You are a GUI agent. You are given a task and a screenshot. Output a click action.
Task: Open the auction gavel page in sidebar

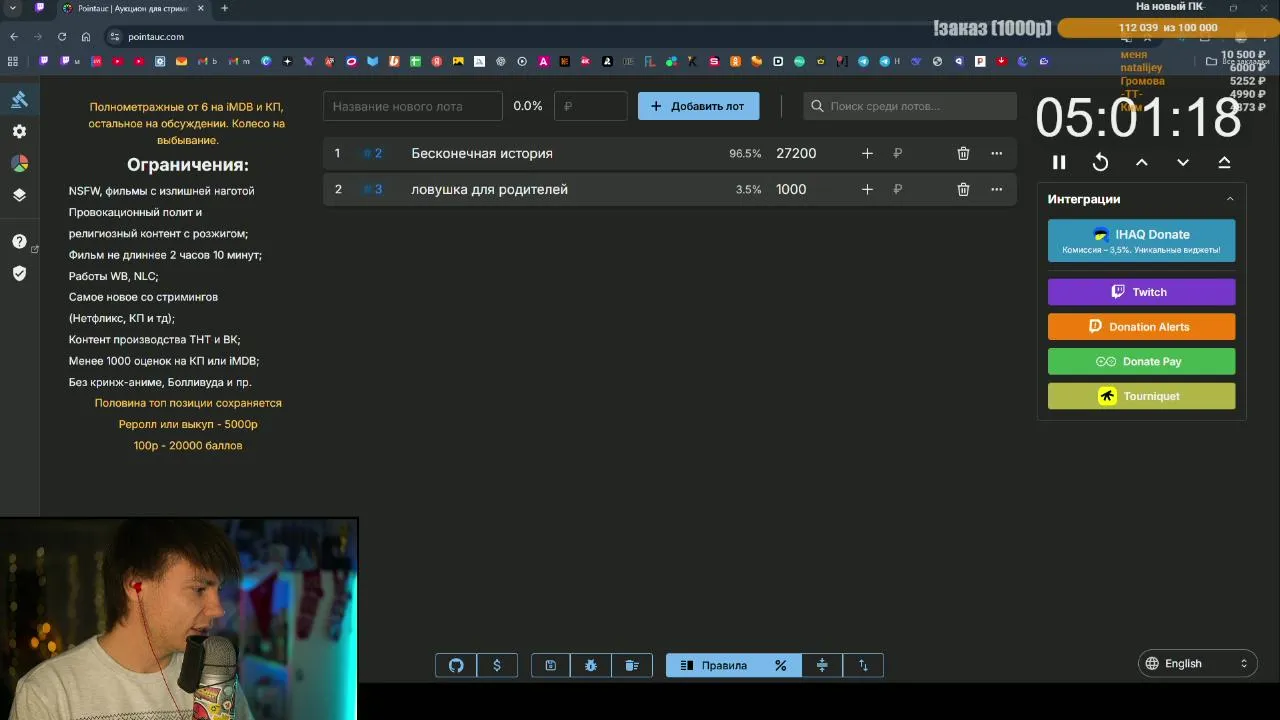[19, 99]
